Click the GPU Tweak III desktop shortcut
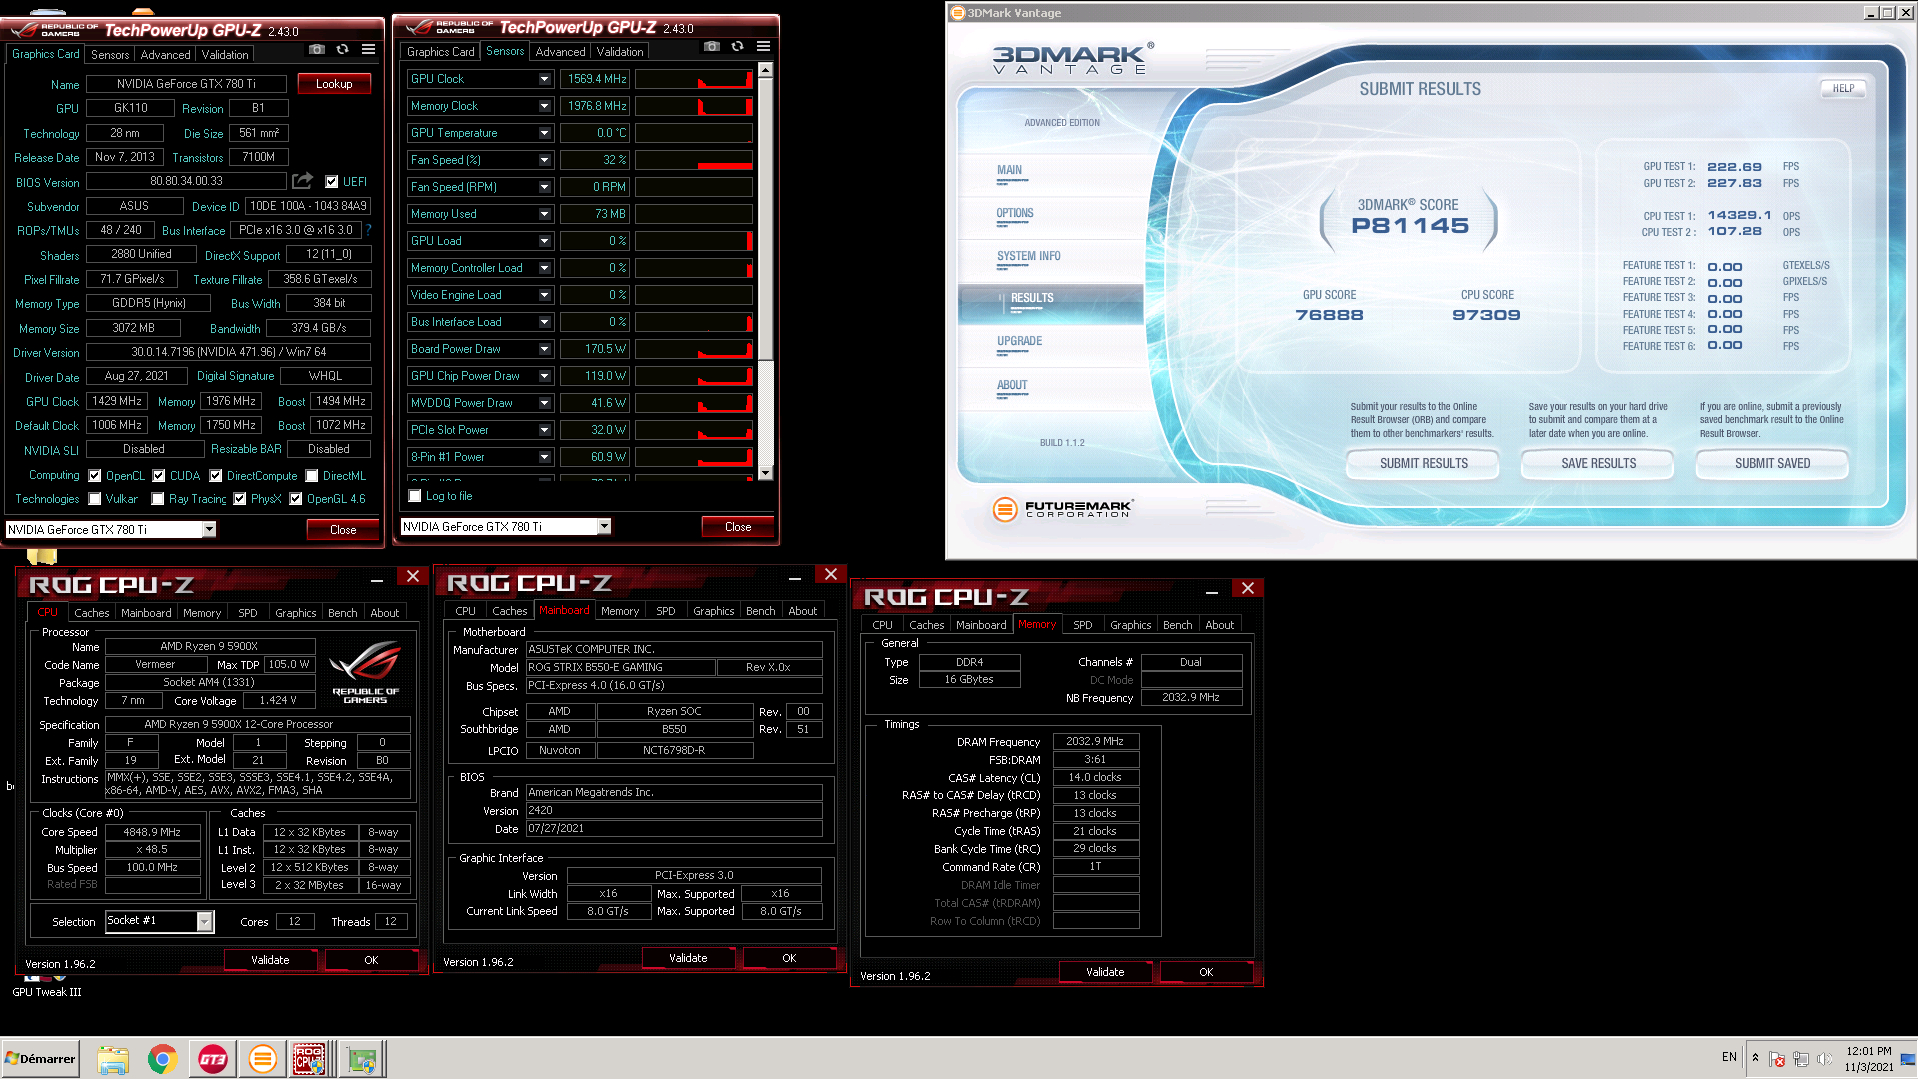The image size is (1918, 1079). point(46,985)
